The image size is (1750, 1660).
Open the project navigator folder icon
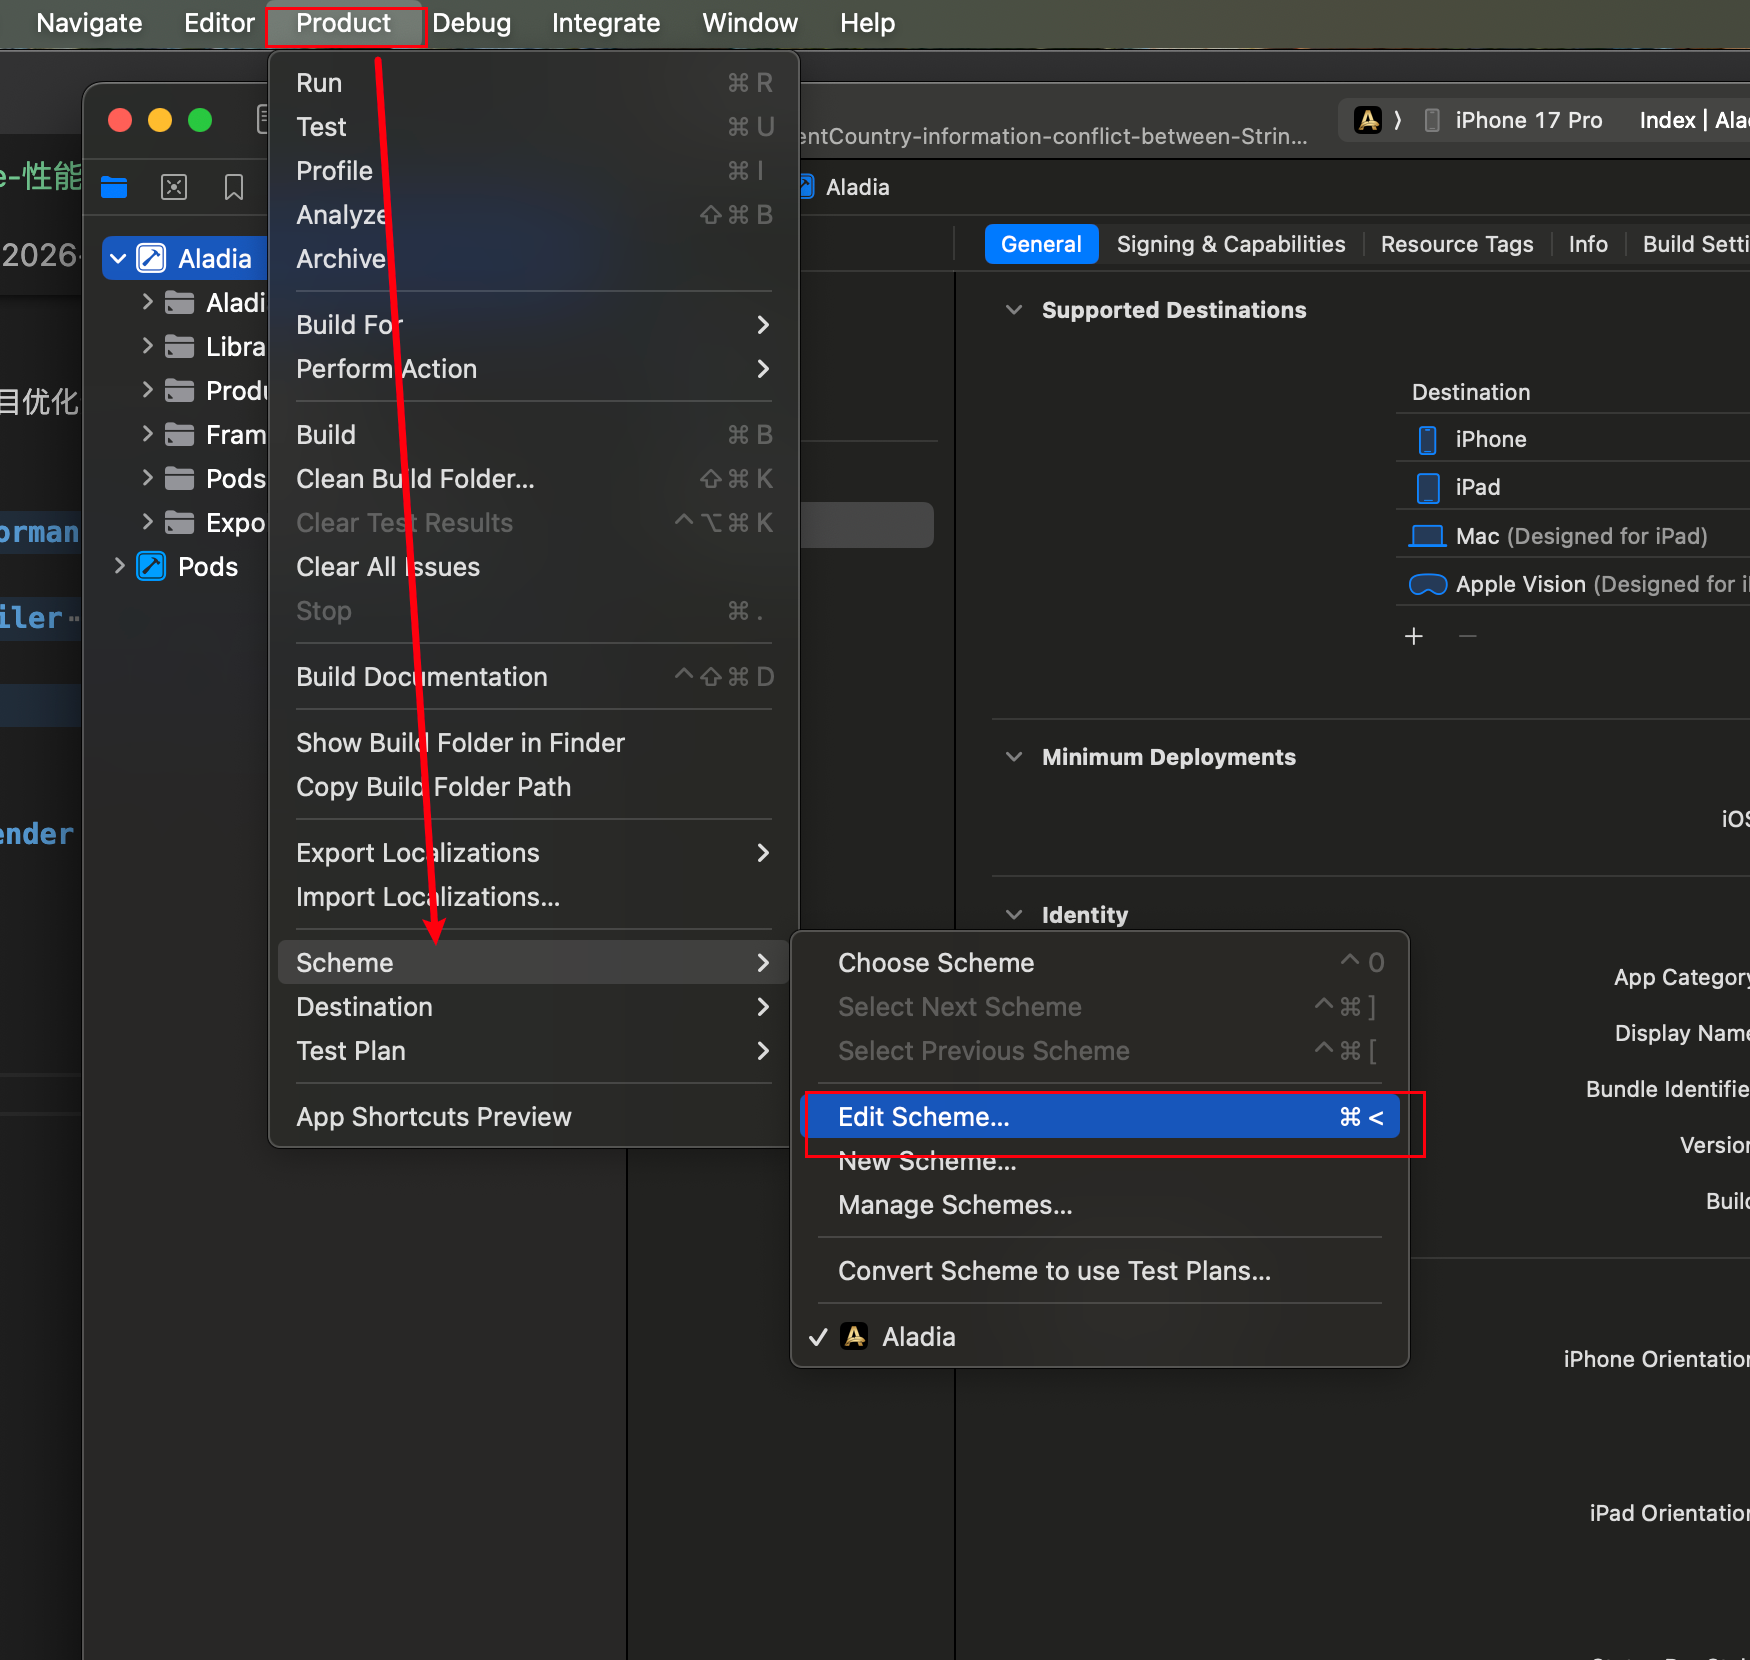114,187
